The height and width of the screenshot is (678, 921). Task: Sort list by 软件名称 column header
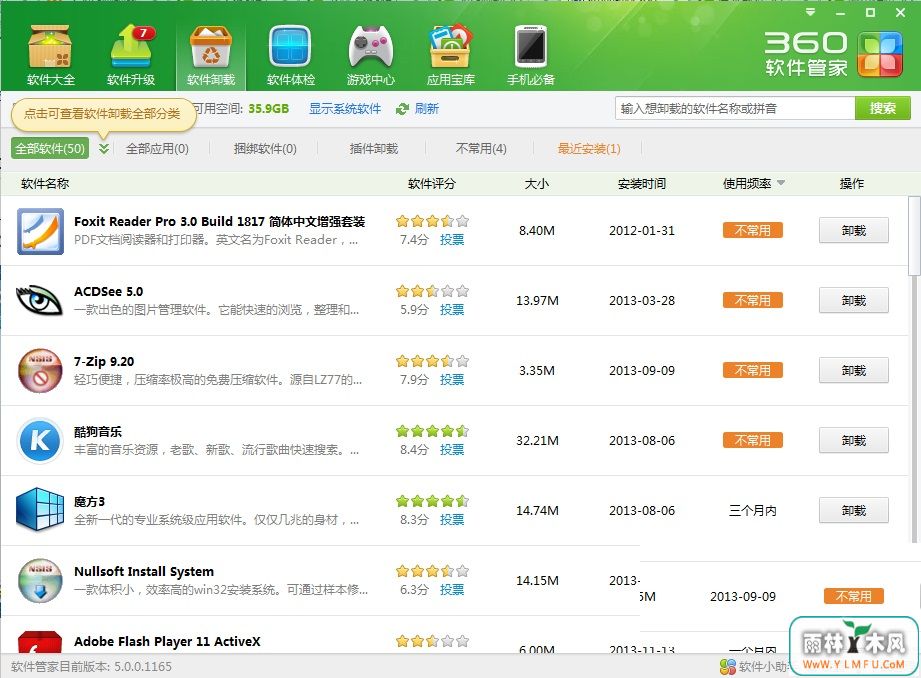[45, 183]
